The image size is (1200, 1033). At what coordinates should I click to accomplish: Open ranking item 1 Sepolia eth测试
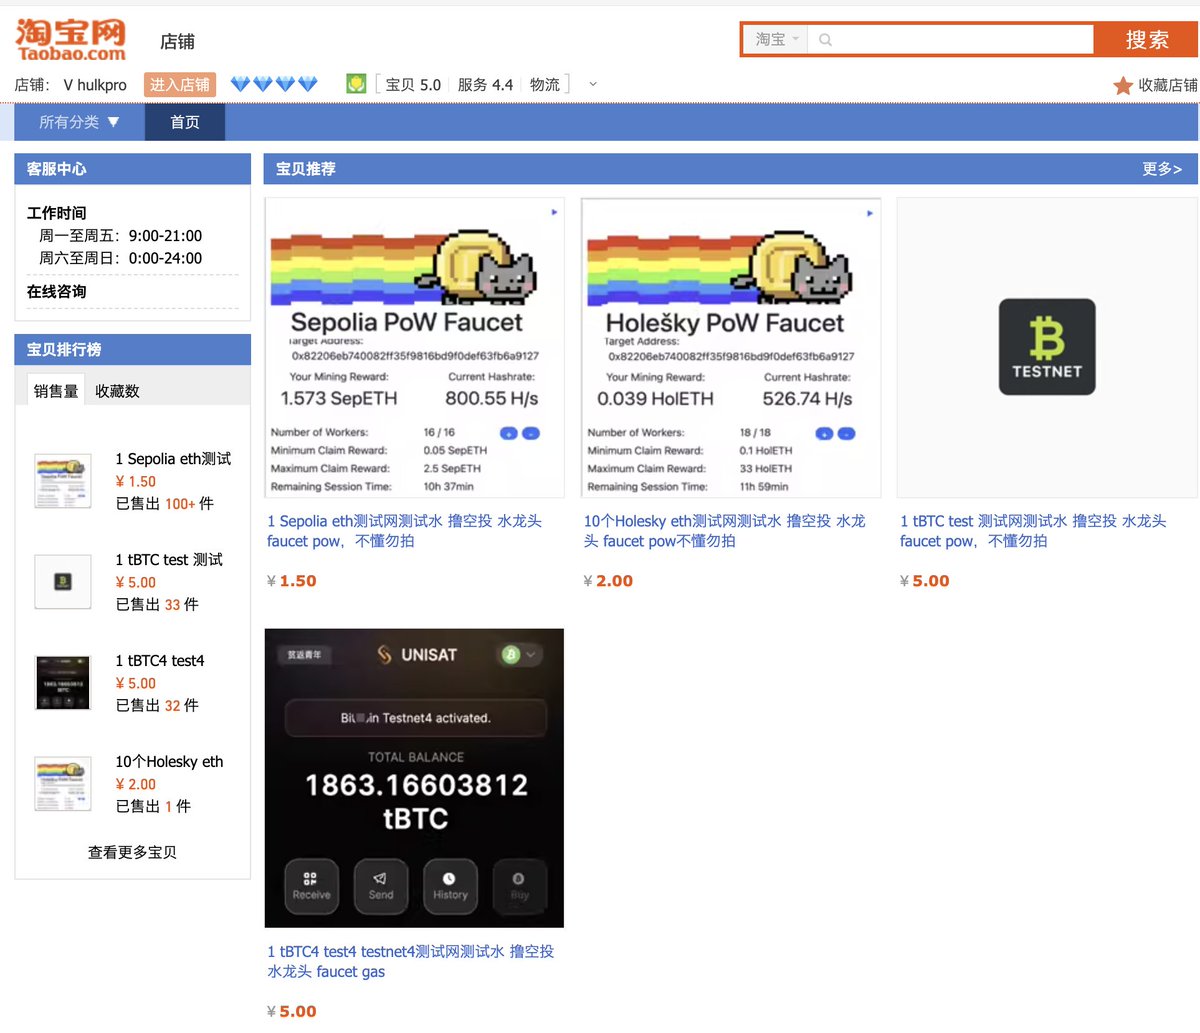pyautogui.click(x=173, y=459)
